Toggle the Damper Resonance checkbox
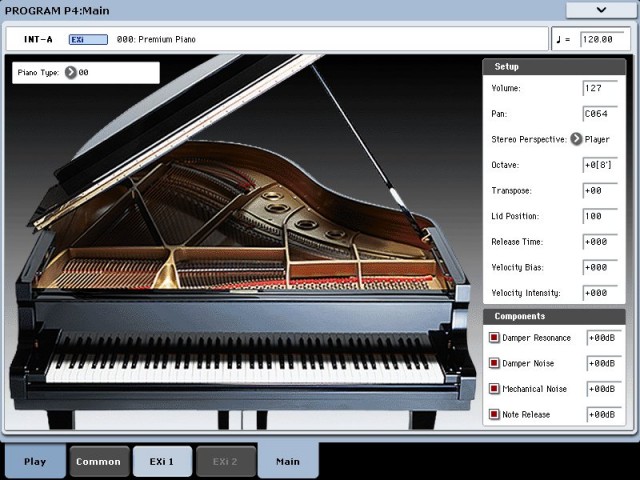The image size is (640, 480). (x=494, y=338)
